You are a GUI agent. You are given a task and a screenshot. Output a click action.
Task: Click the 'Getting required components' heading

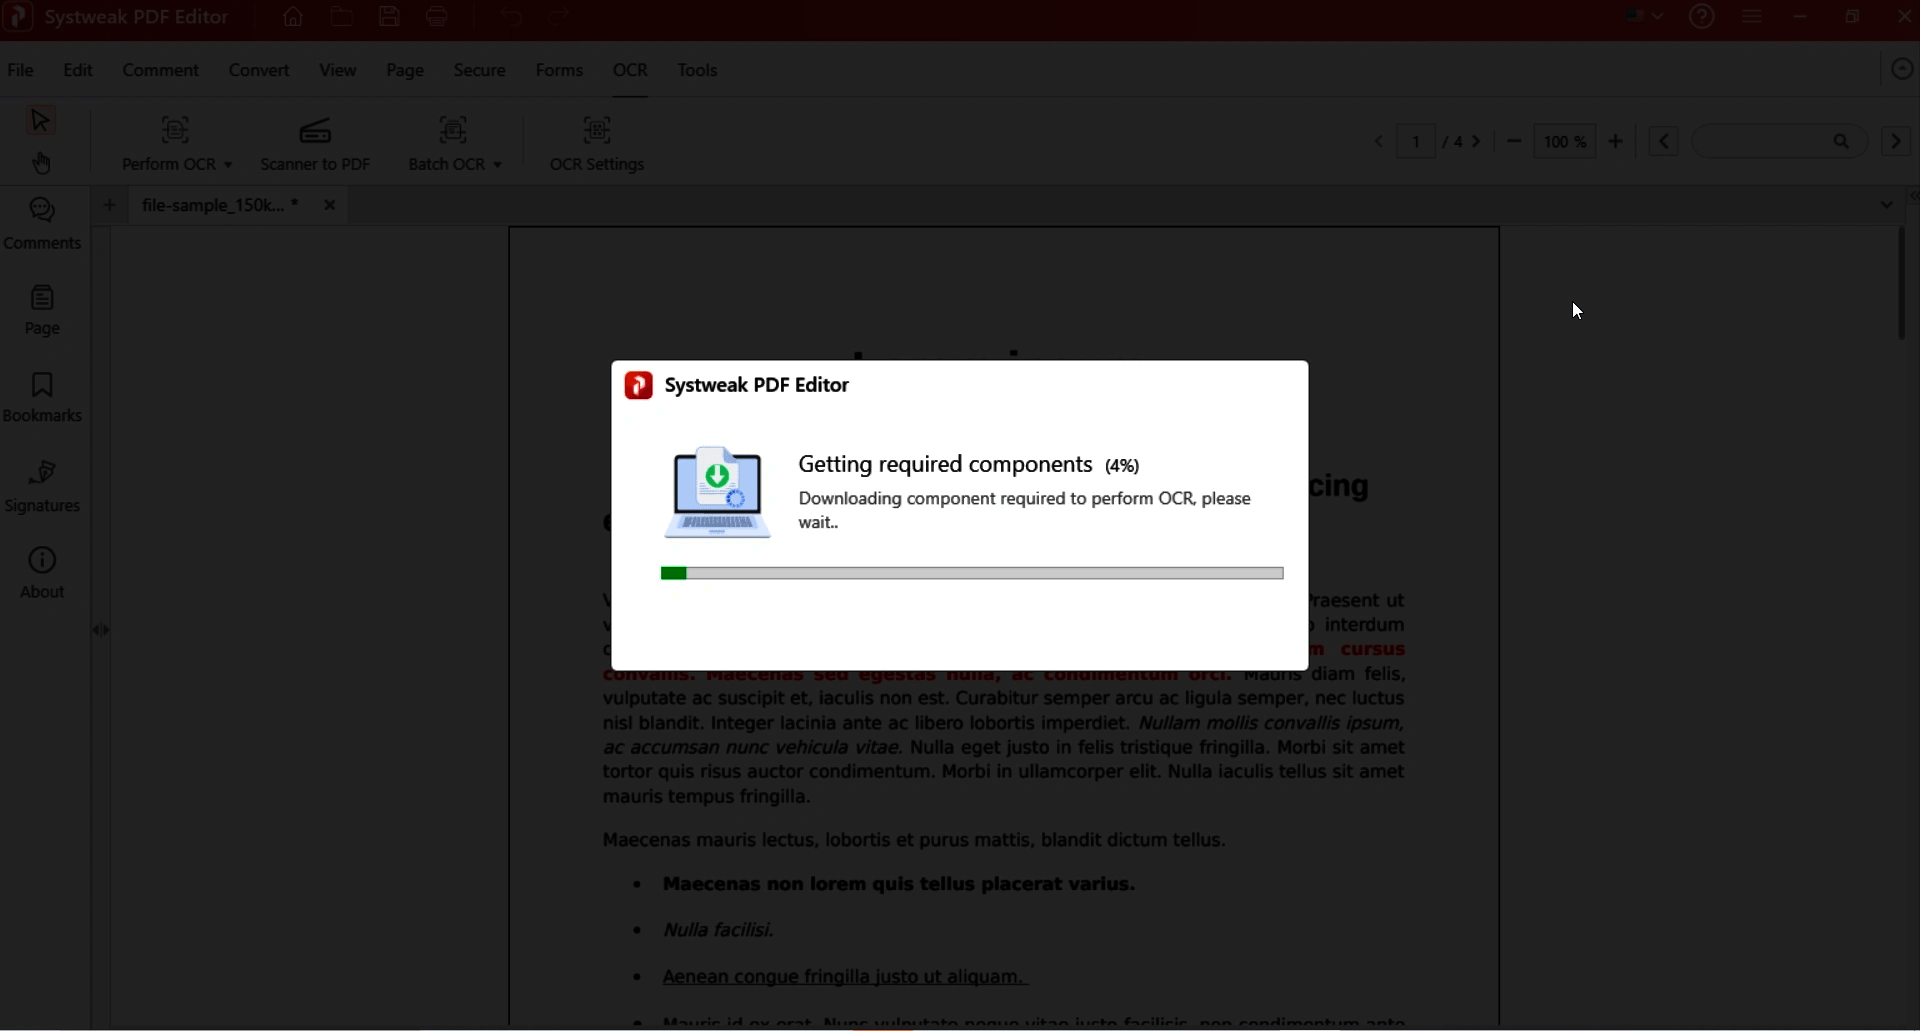coord(945,464)
